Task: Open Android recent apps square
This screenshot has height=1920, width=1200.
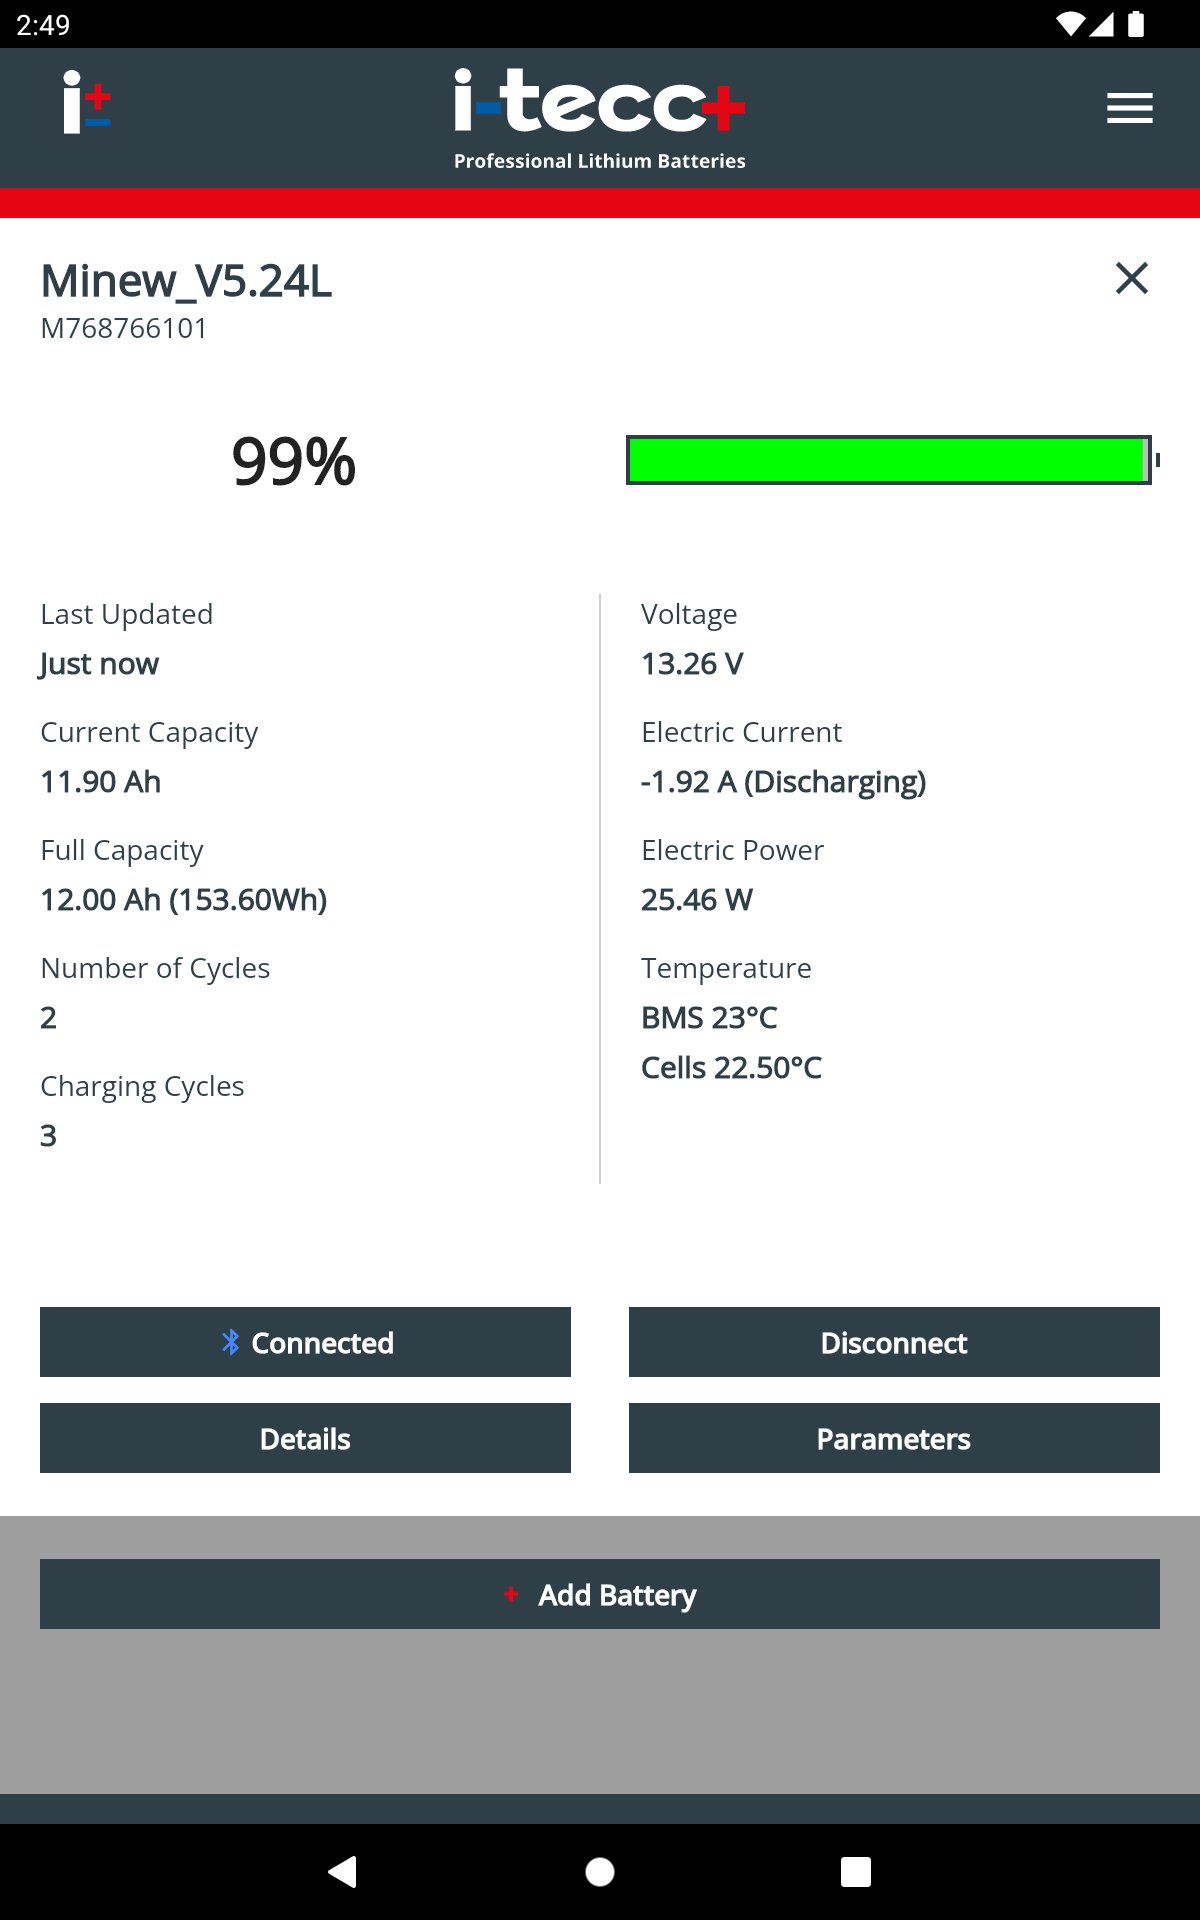Action: point(856,1871)
